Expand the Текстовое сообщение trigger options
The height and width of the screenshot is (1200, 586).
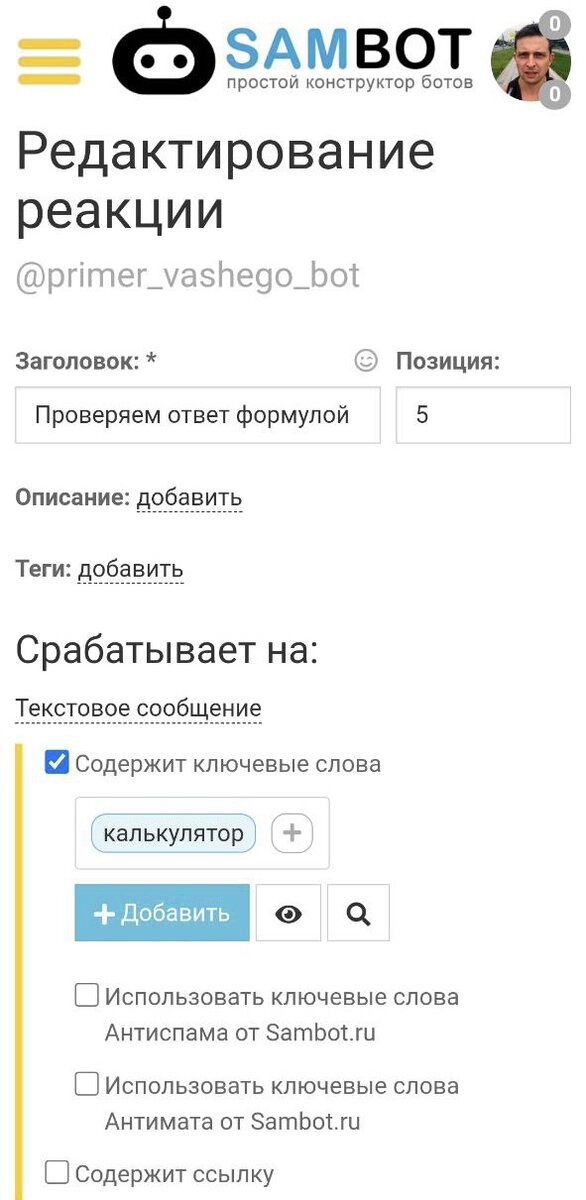(137, 706)
